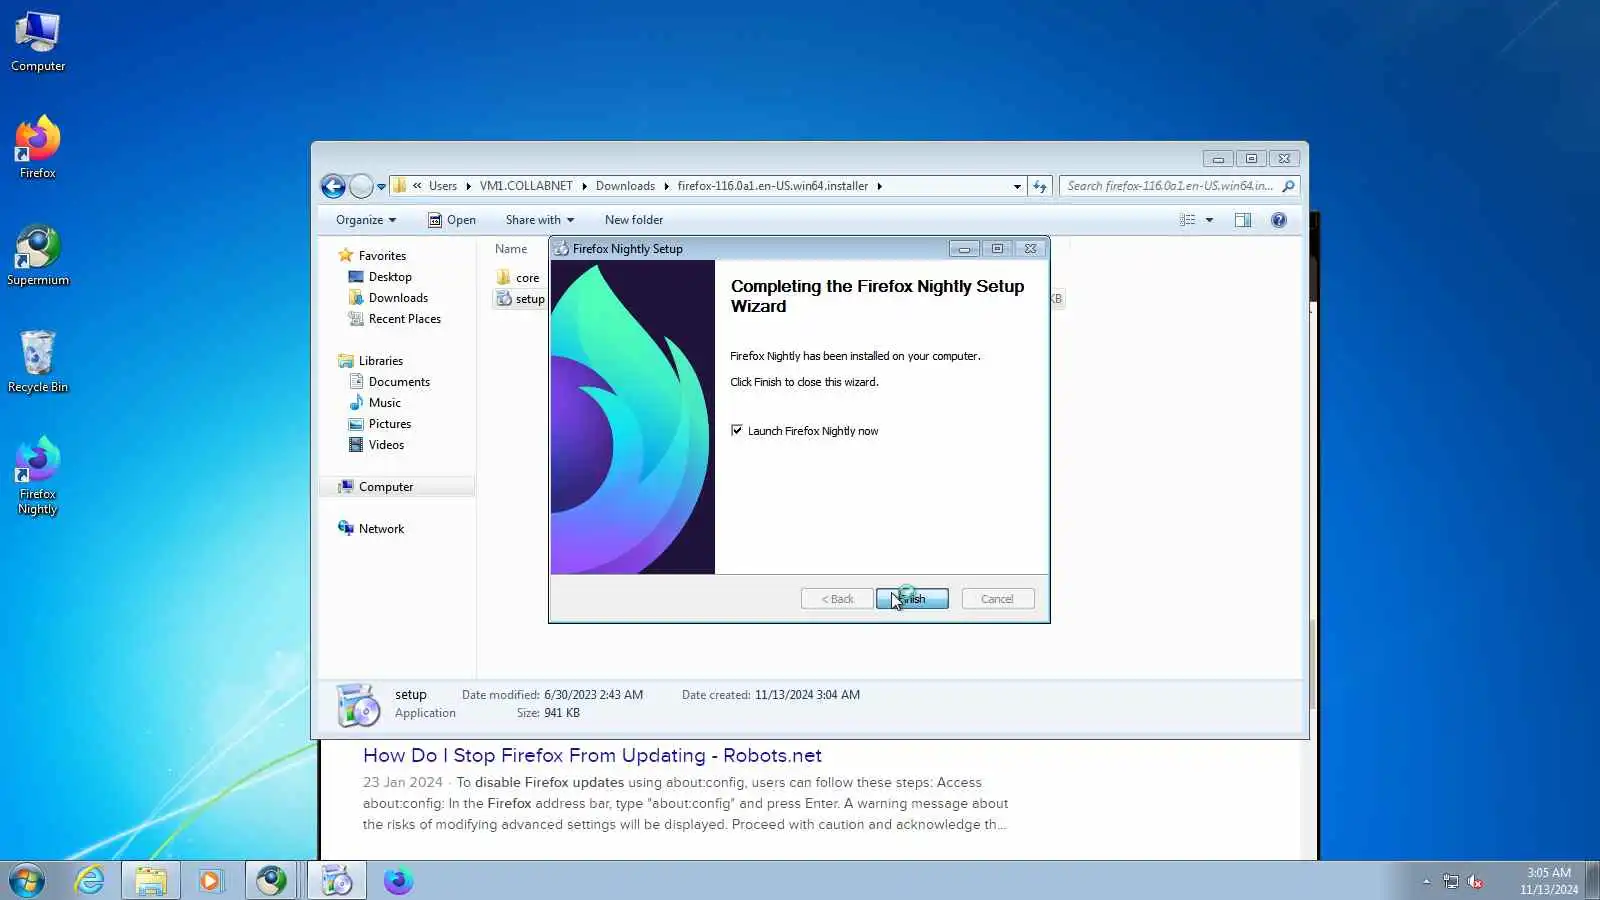Screen dimensions: 1600x900
Task: Click Cancel in the setup wizard
Action: (997, 599)
